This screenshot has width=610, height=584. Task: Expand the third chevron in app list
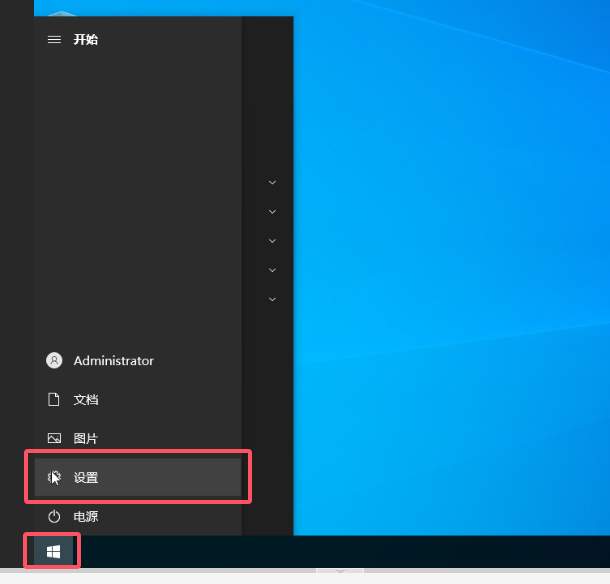pyautogui.click(x=272, y=240)
